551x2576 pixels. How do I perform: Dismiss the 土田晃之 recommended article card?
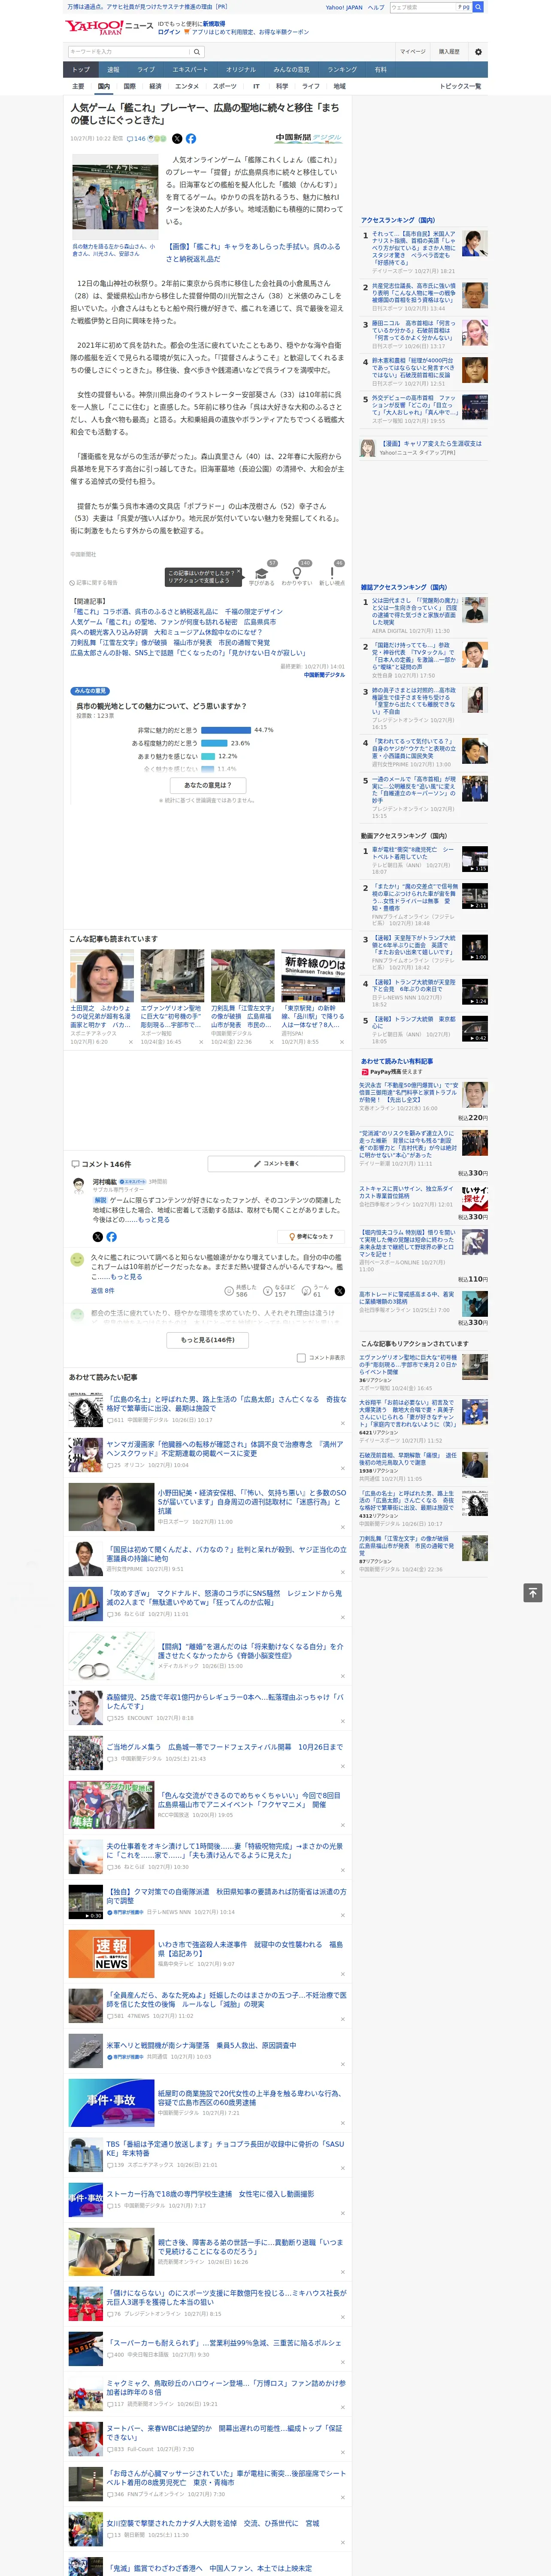tap(130, 1041)
